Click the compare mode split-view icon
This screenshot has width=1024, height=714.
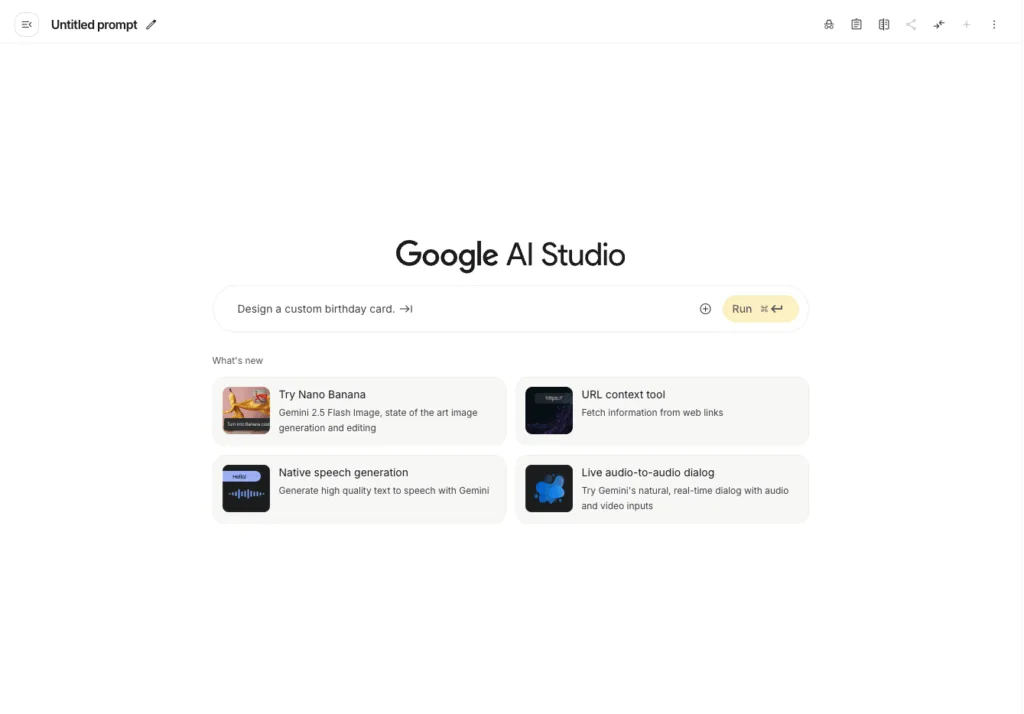884,25
